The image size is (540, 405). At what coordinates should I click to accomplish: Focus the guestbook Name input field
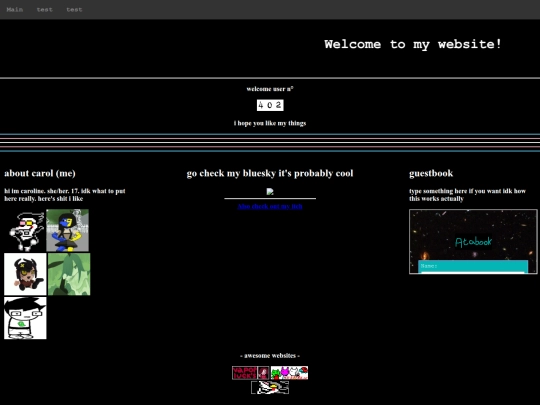[473, 273]
